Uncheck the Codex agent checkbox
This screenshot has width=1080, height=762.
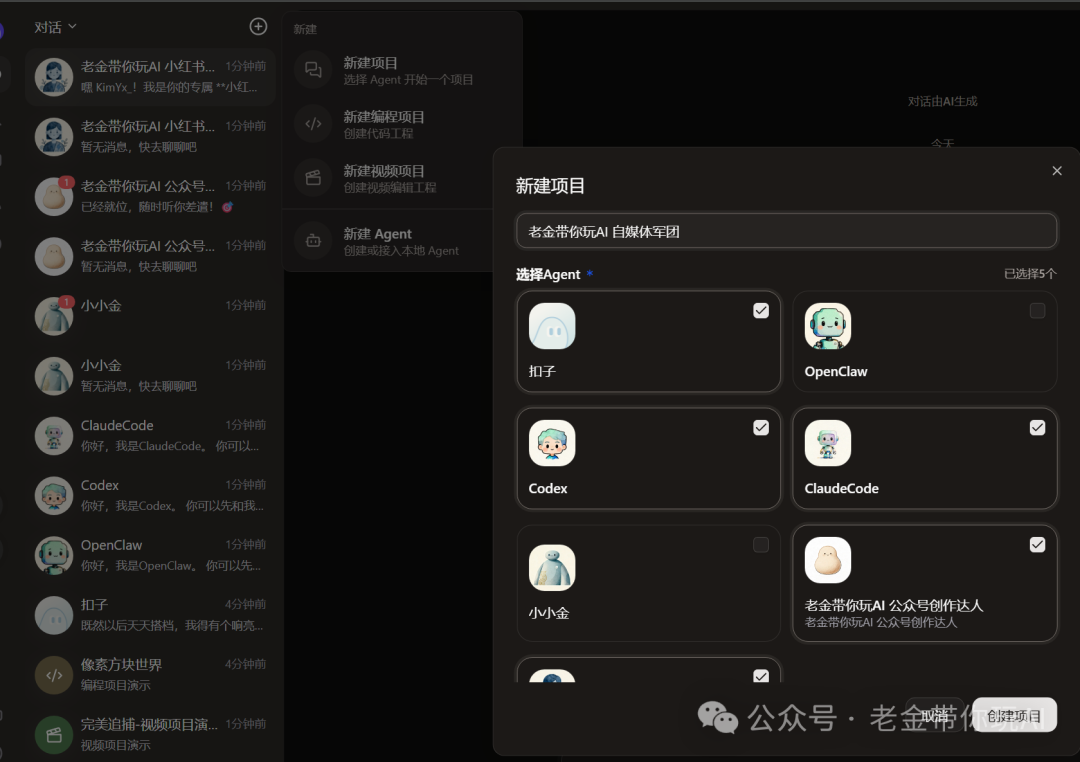coord(761,428)
